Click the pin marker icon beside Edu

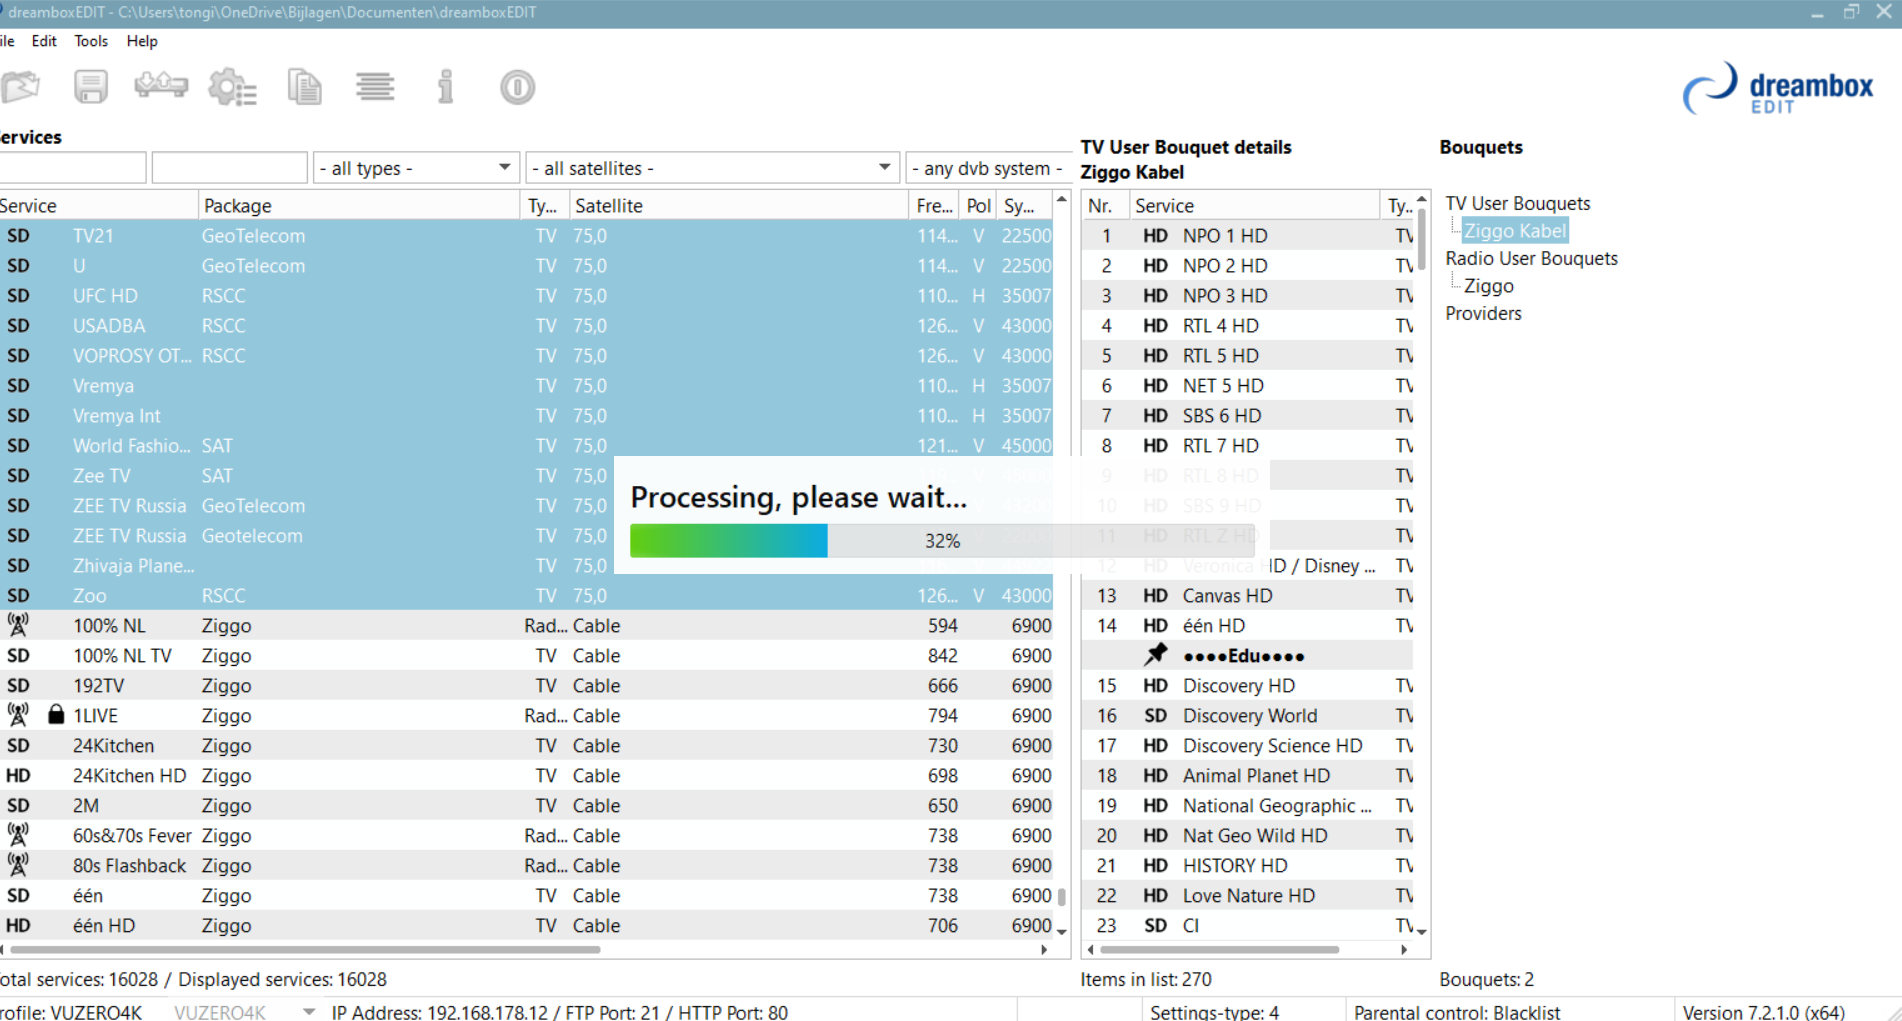(x=1155, y=655)
